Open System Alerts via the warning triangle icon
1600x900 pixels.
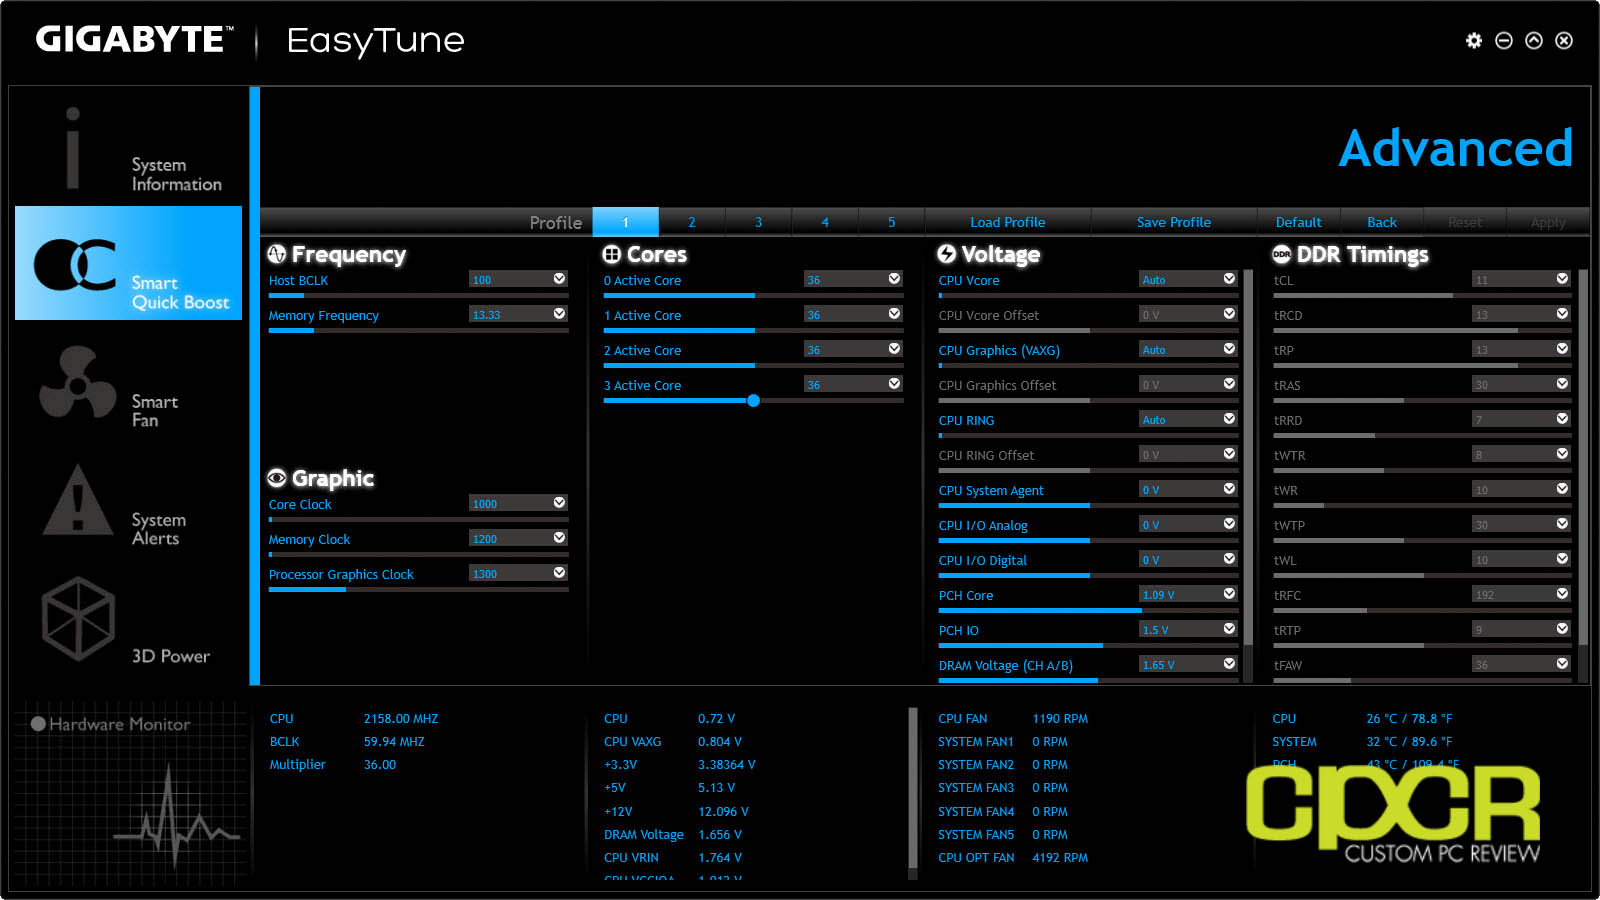77,499
